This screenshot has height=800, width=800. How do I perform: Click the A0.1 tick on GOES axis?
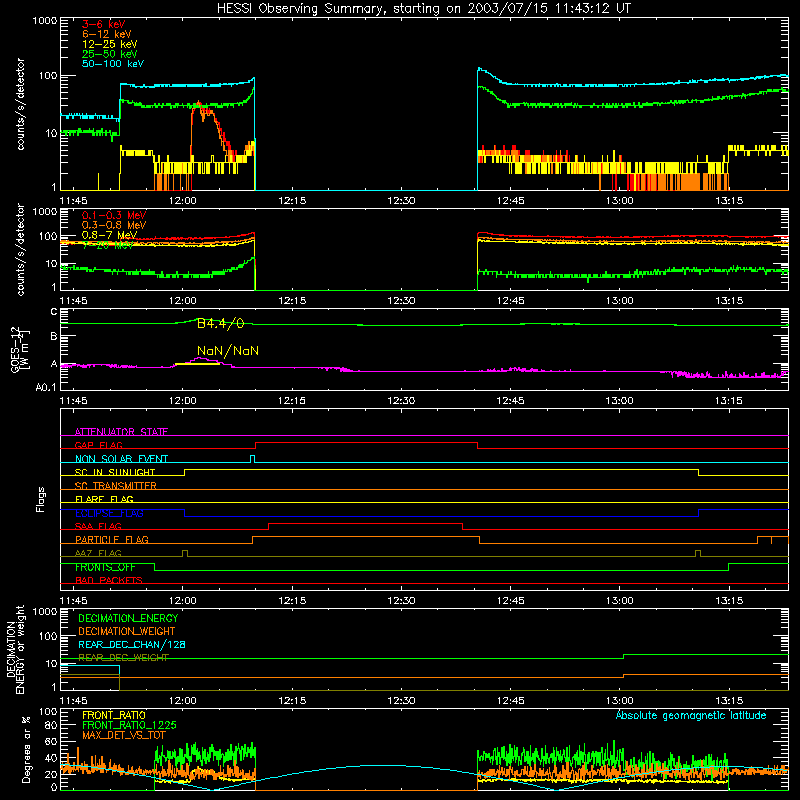pyautogui.click(x=46, y=388)
